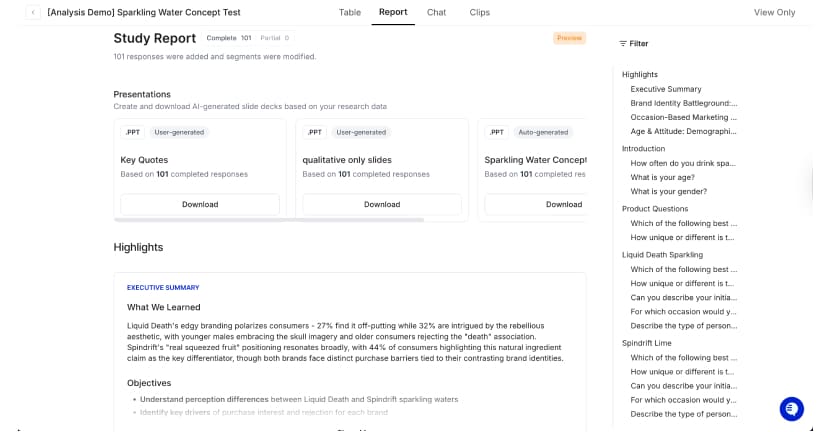Click the back arrow icon

click(33, 12)
